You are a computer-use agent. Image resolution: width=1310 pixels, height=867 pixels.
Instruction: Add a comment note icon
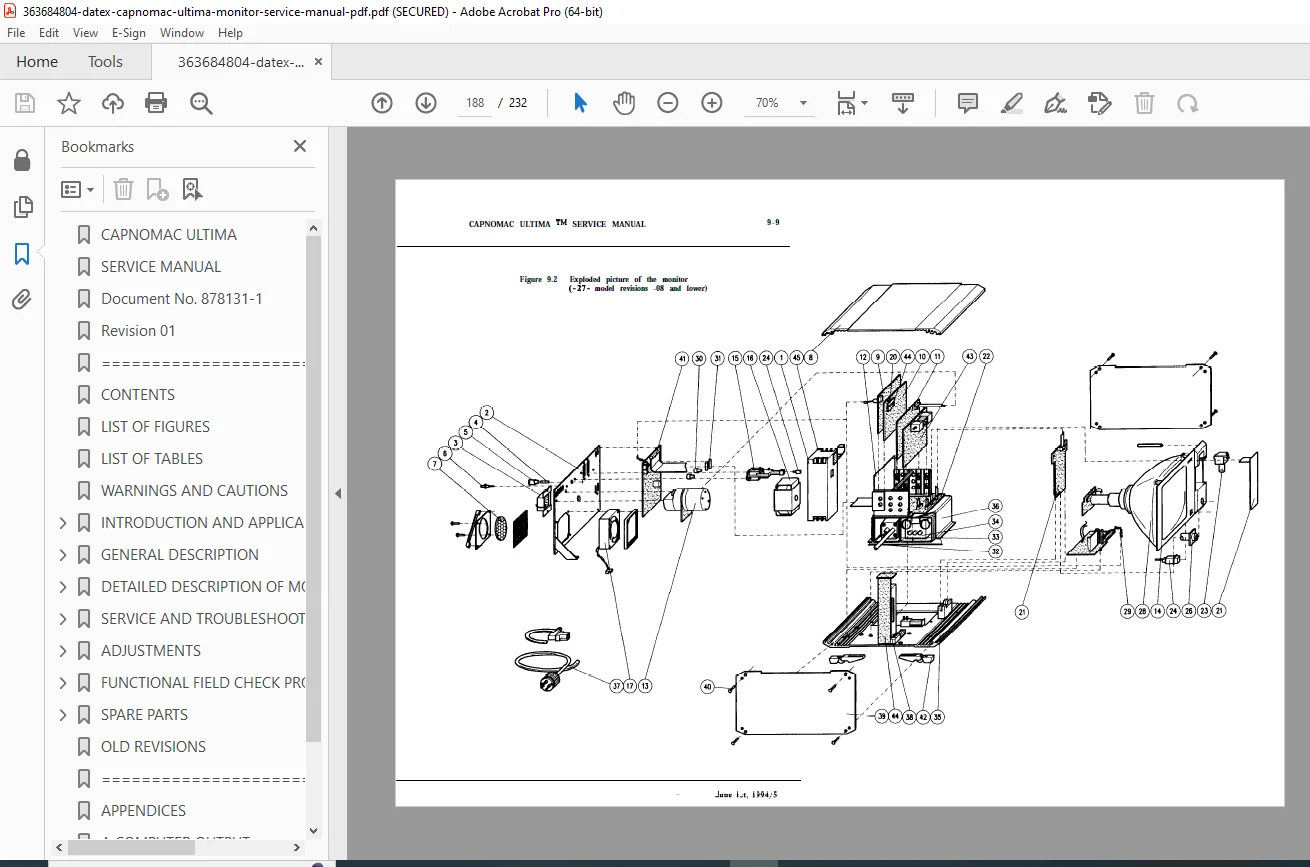coord(967,103)
